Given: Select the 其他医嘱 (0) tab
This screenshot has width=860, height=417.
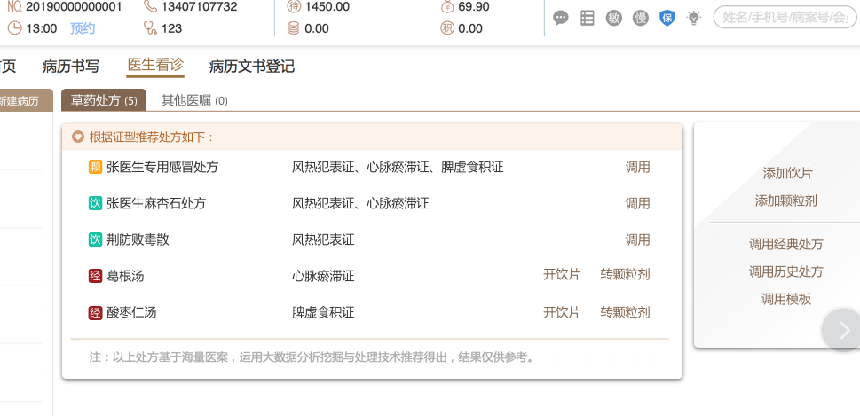Looking at the screenshot, I should pyautogui.click(x=194, y=100).
